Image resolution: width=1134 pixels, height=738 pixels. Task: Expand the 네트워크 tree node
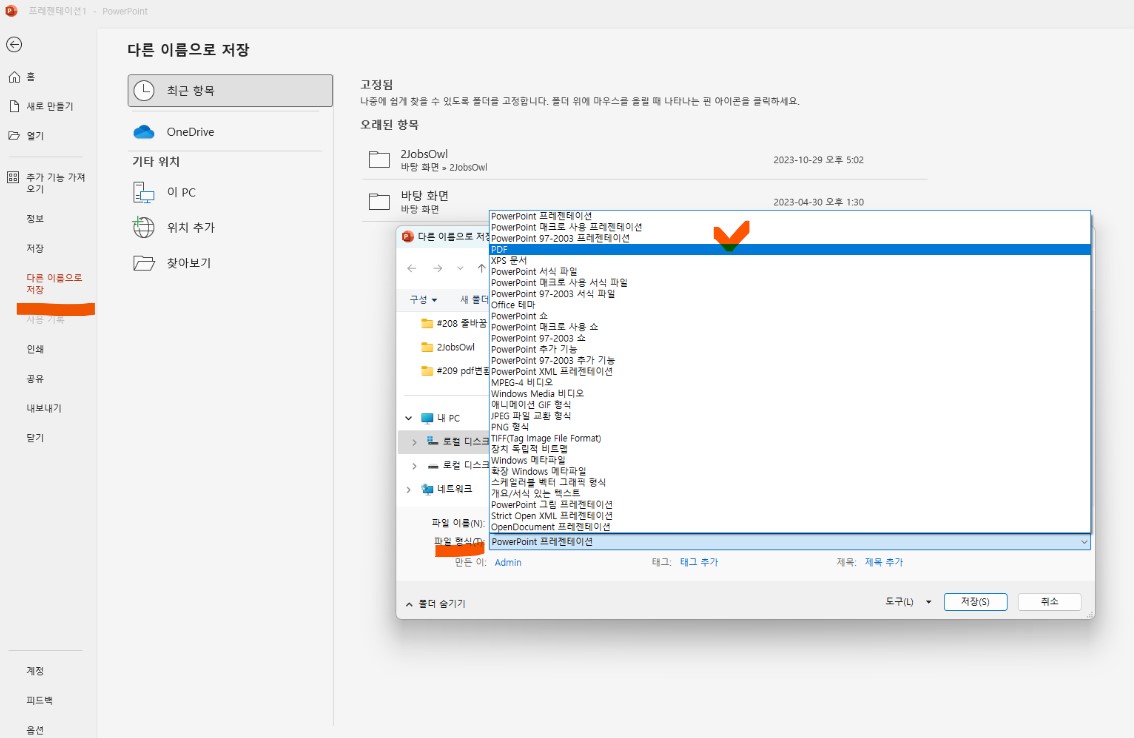pos(409,489)
